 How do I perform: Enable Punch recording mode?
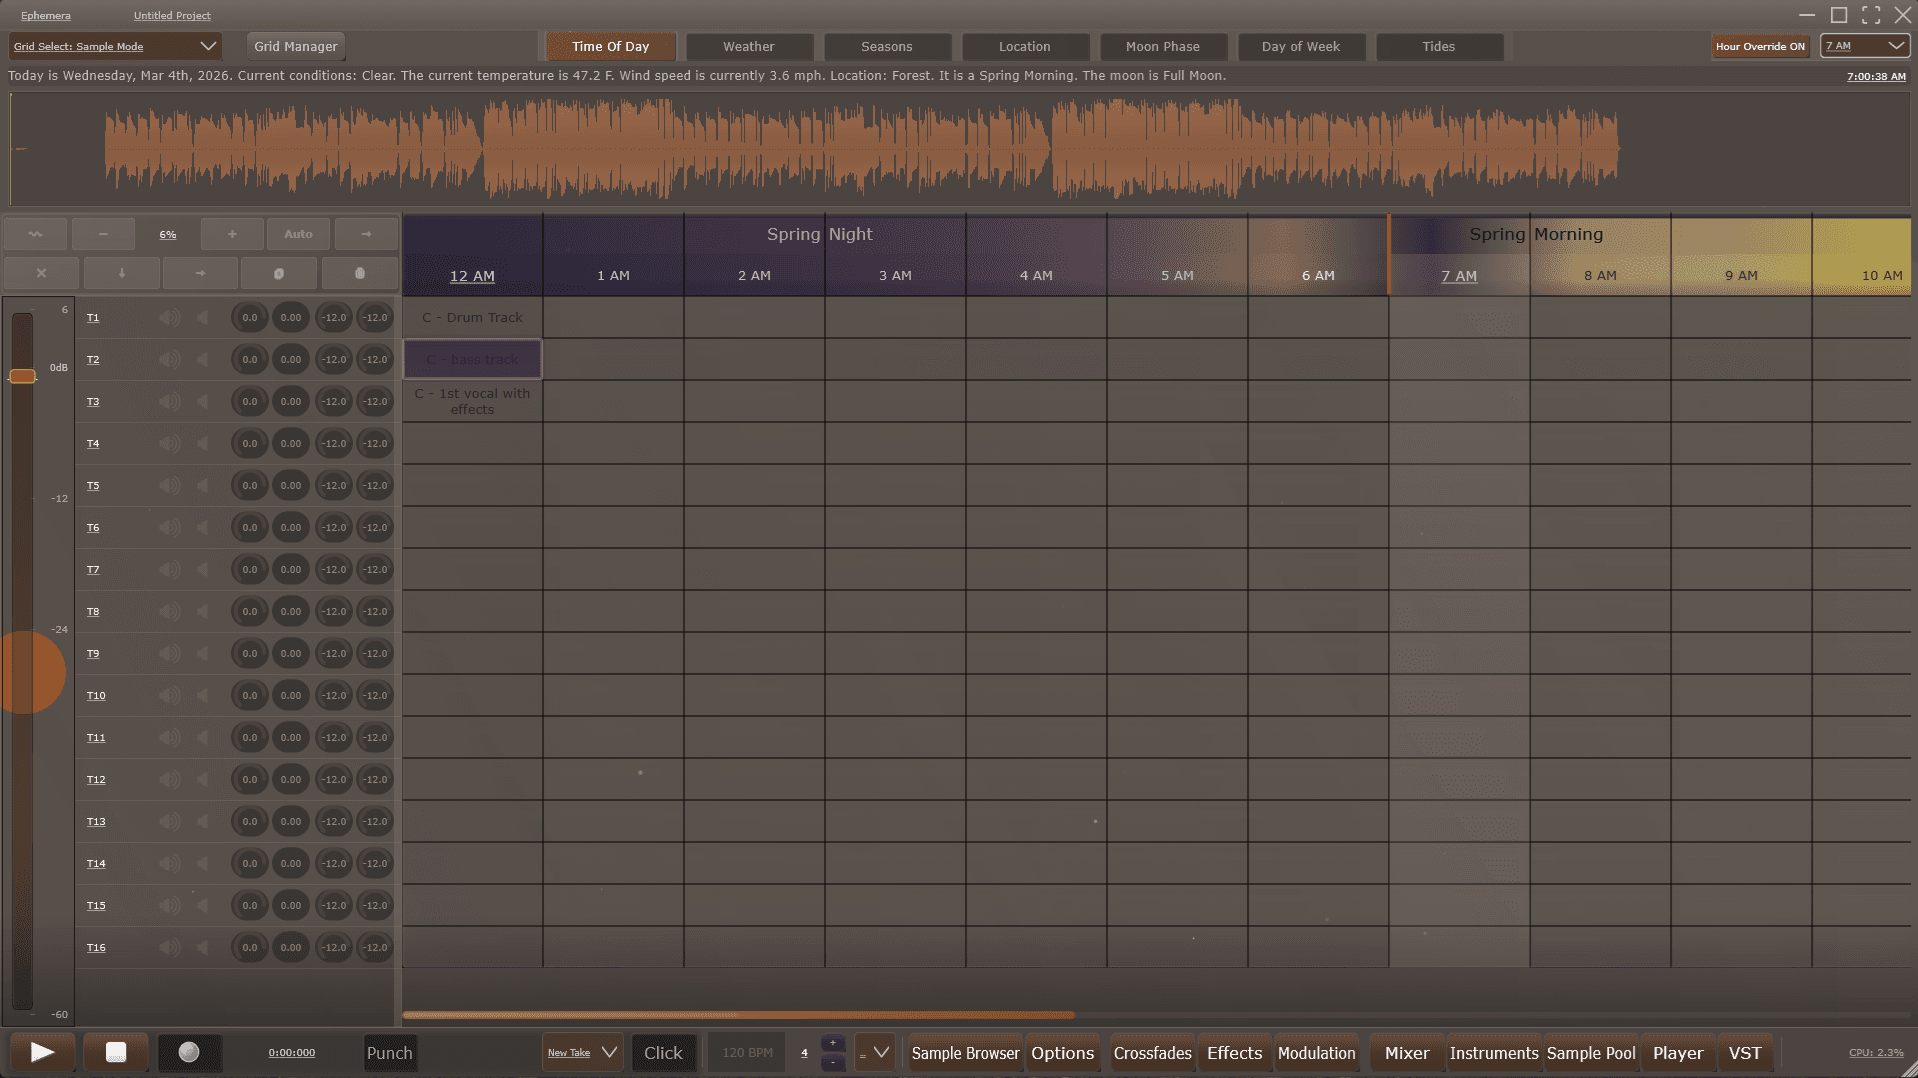coord(389,1053)
